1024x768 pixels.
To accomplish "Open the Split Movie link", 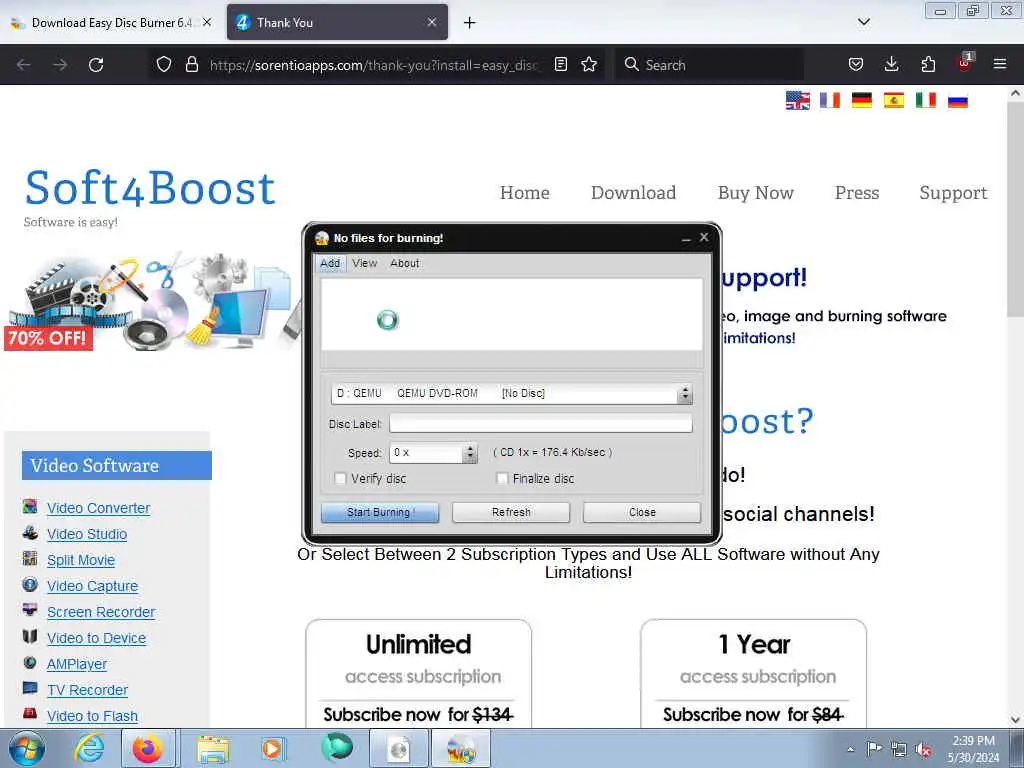I will 81,560.
